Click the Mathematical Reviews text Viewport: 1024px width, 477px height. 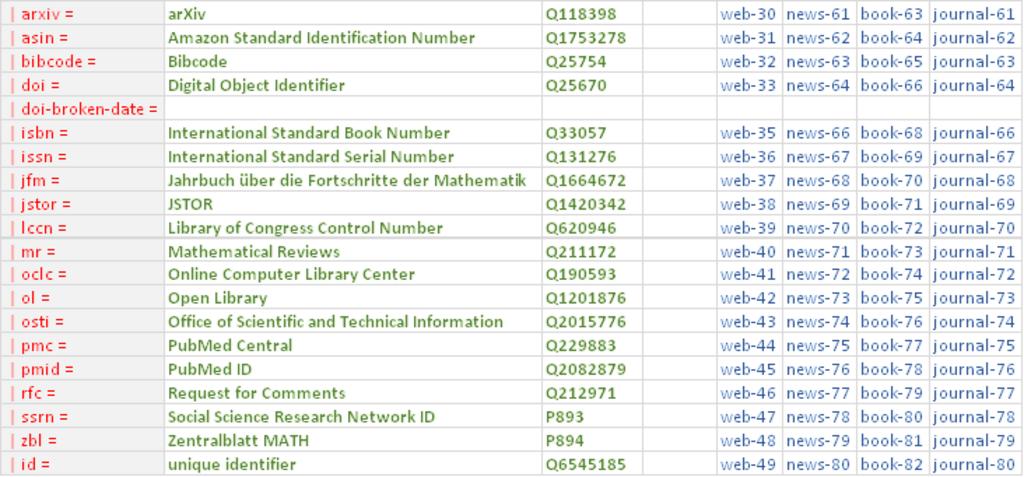[253, 252]
